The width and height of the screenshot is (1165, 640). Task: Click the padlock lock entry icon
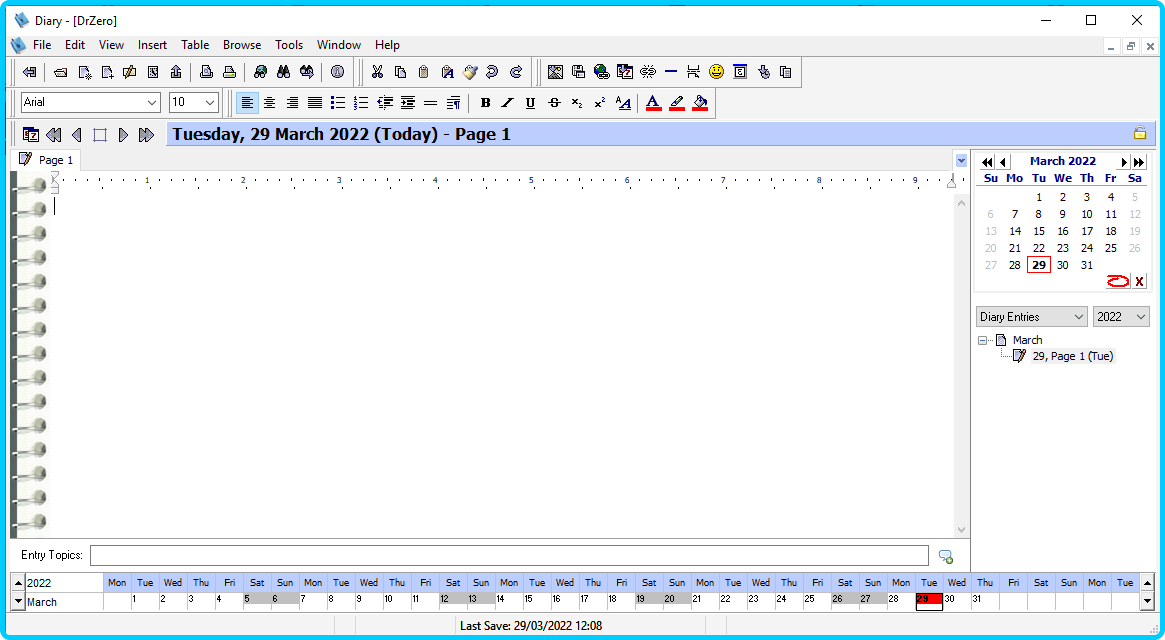pos(1140,133)
